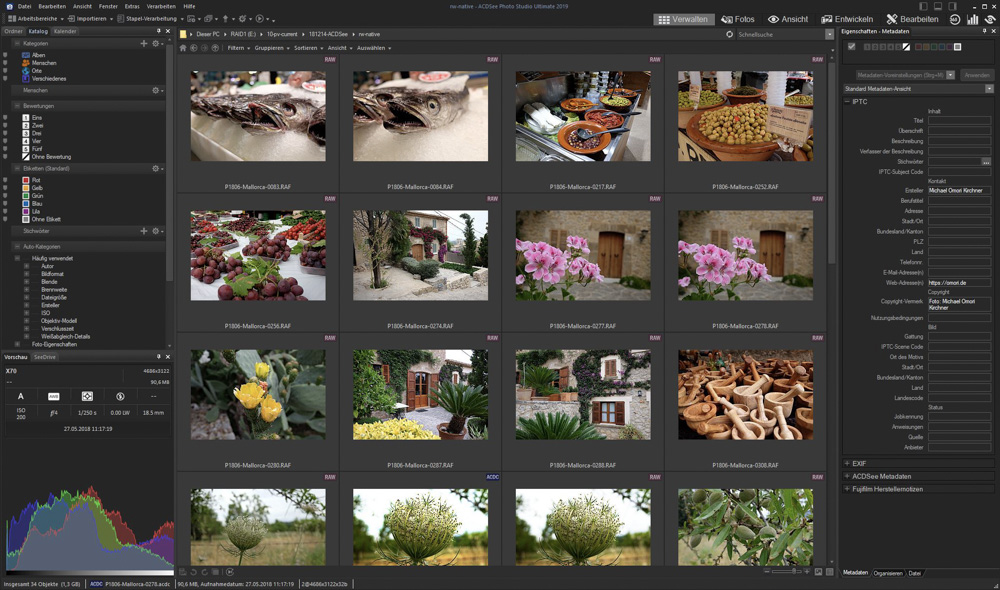This screenshot has width=1000, height=590.
Task: Open the Sortieren dropdown
Action: (x=308, y=48)
